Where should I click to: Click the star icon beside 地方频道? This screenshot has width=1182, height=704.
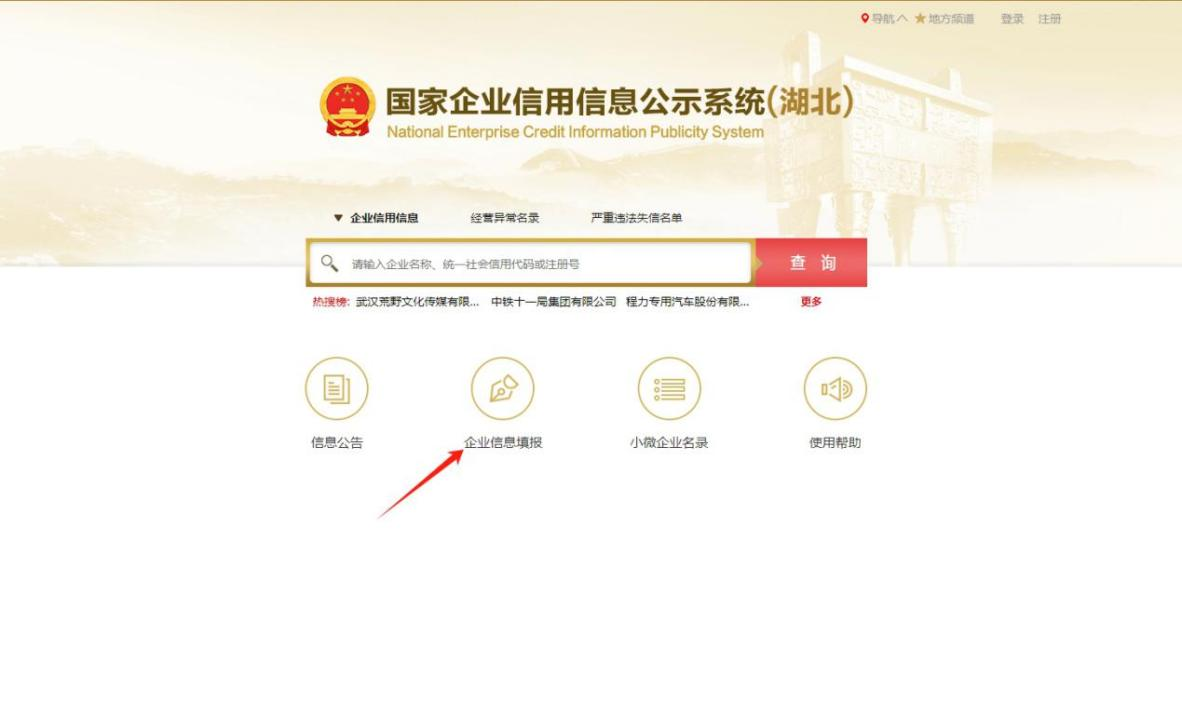pos(920,18)
